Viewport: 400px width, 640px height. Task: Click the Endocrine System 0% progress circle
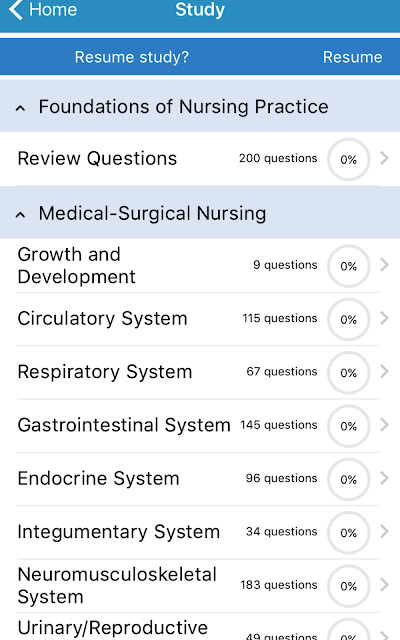pyautogui.click(x=349, y=479)
